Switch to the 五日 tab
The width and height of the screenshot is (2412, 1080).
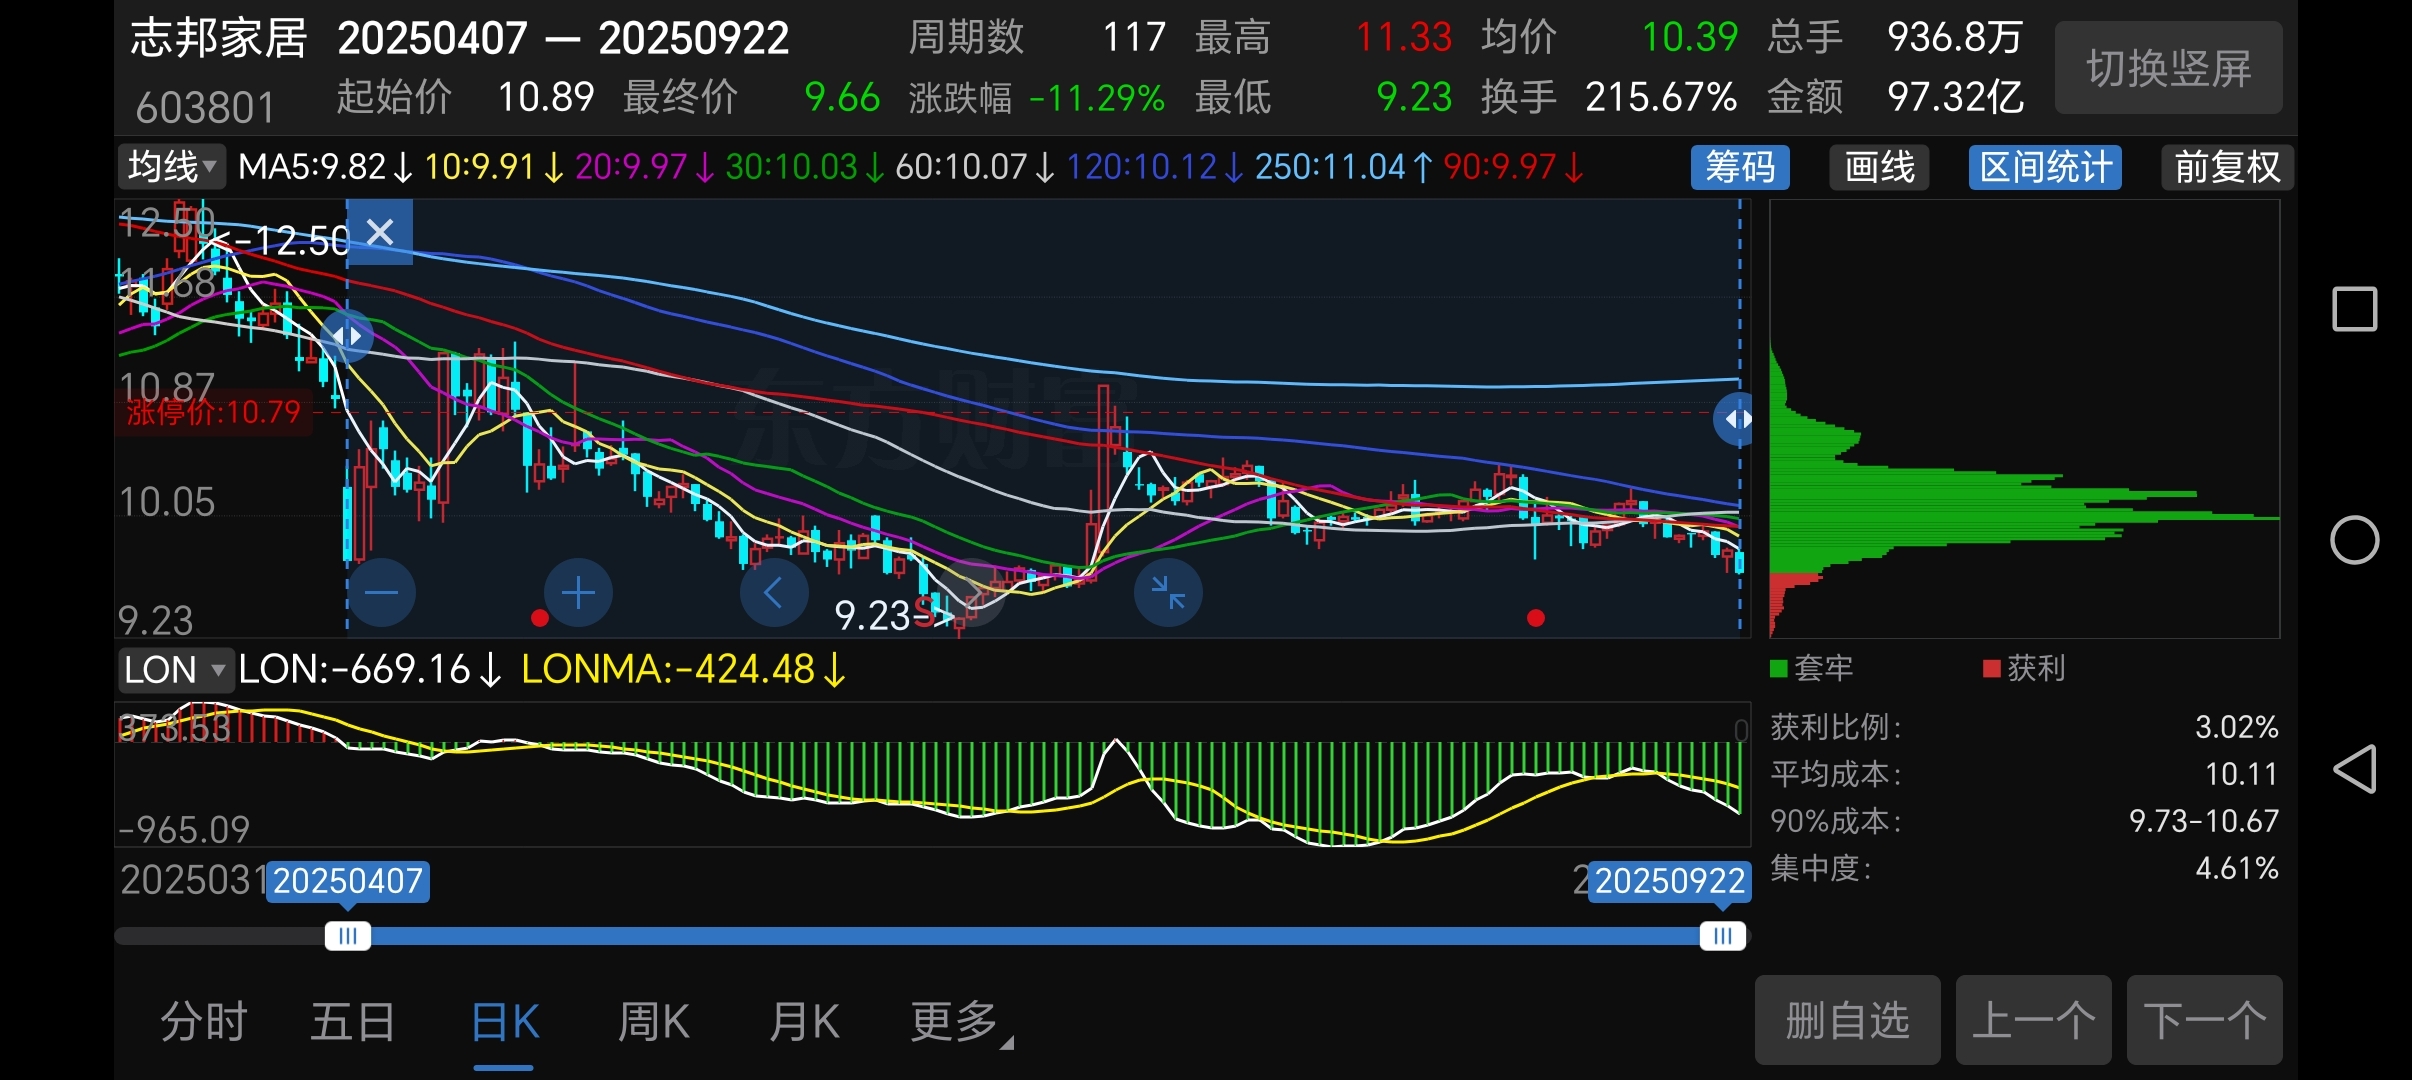pos(353,1022)
